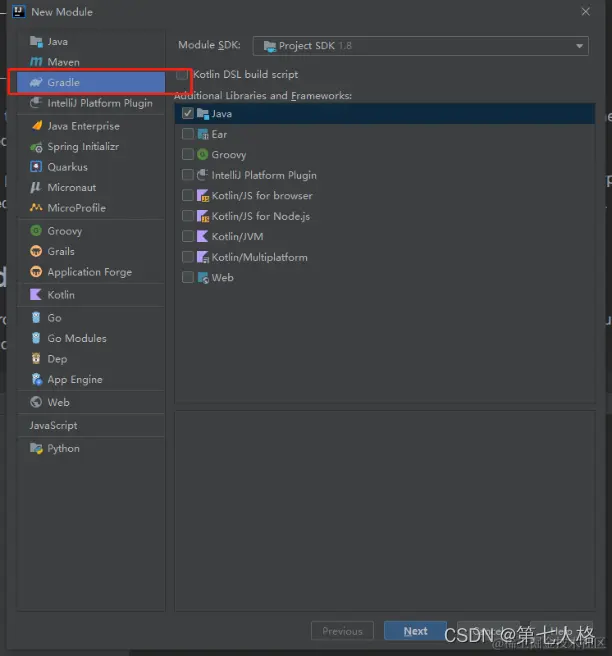Select the Gradle elephant icon
Screen dimensions: 612x656
tap(36, 82)
